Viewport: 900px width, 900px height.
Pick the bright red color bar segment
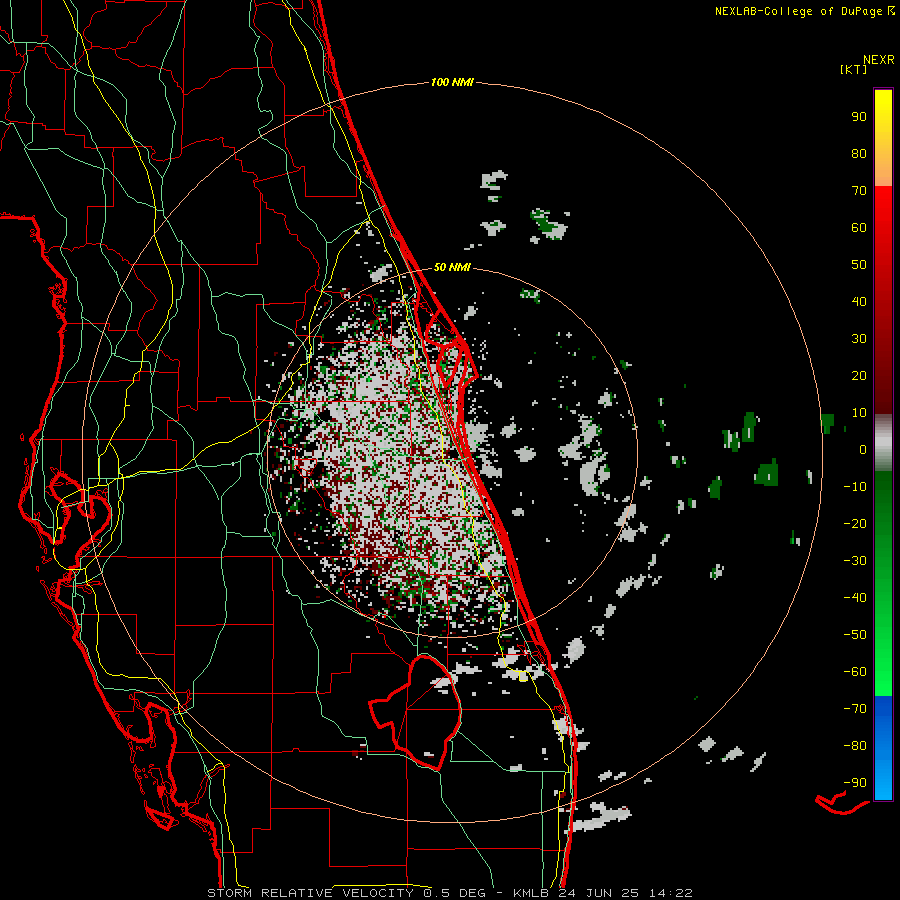[883, 208]
